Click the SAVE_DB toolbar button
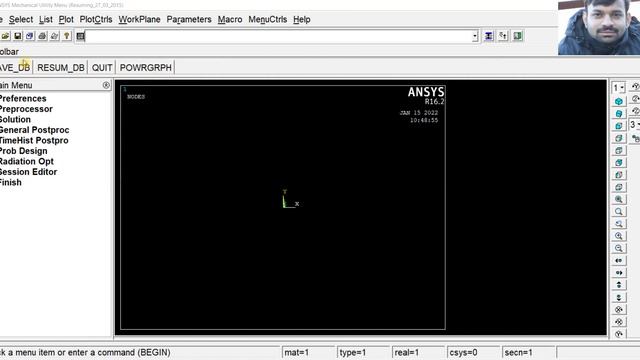640x360 pixels. pos(15,68)
